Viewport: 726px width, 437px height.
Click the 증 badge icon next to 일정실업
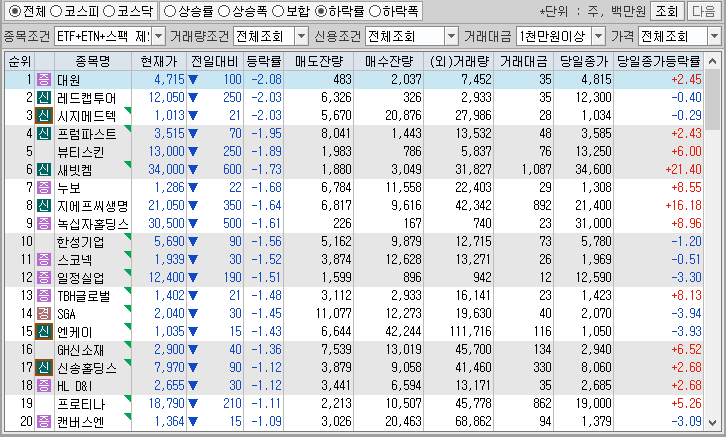[44, 278]
